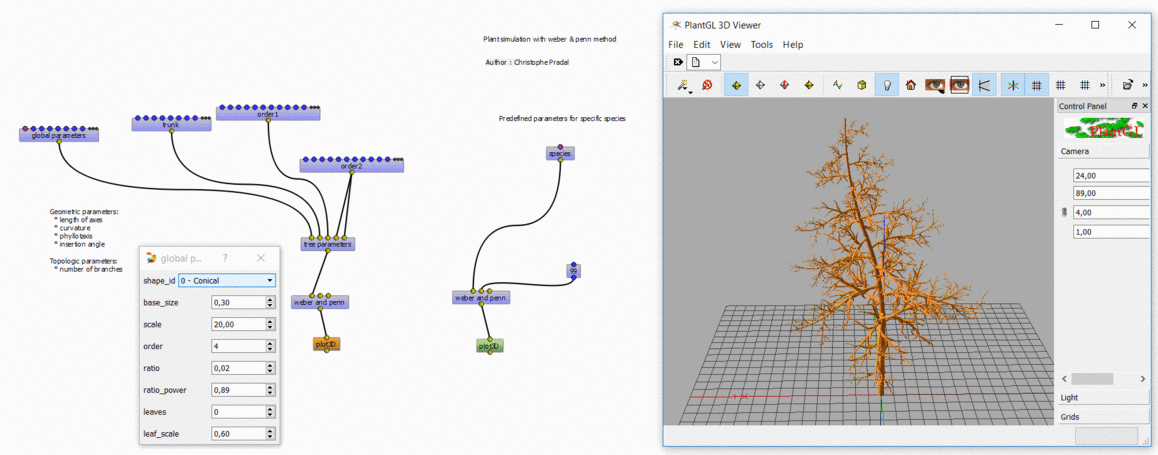Toggle the solid rendering mode button
The height and width of the screenshot is (455, 1158).
click(736, 85)
